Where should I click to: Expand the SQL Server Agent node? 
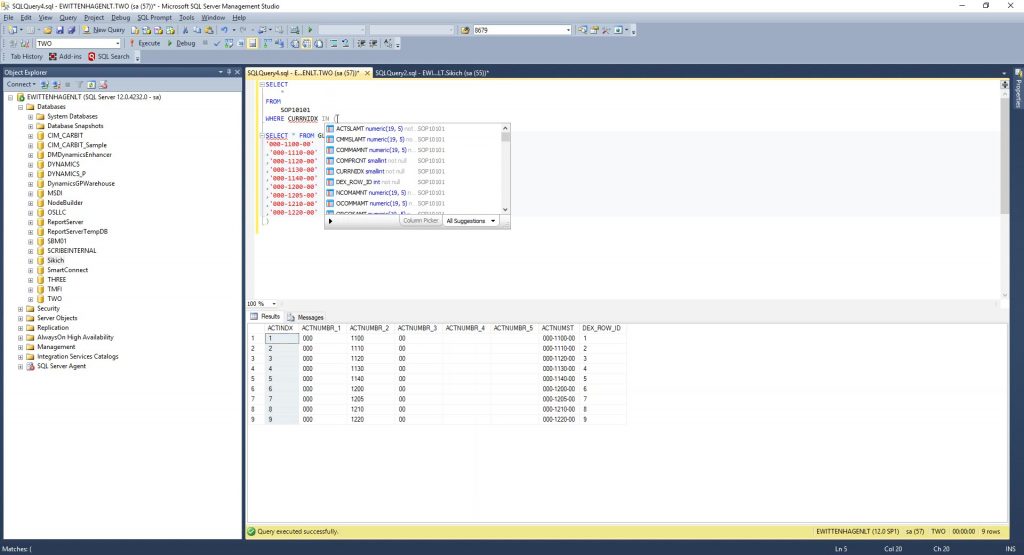20,366
